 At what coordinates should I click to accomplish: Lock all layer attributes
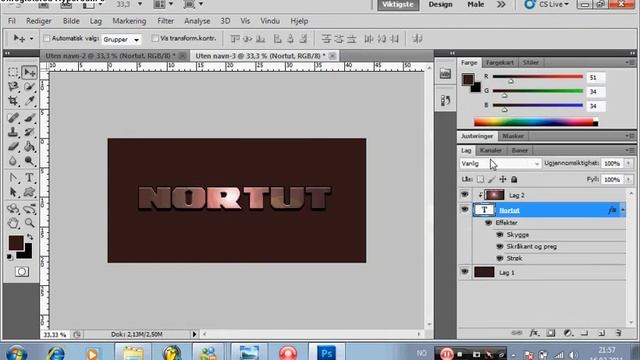[514, 179]
